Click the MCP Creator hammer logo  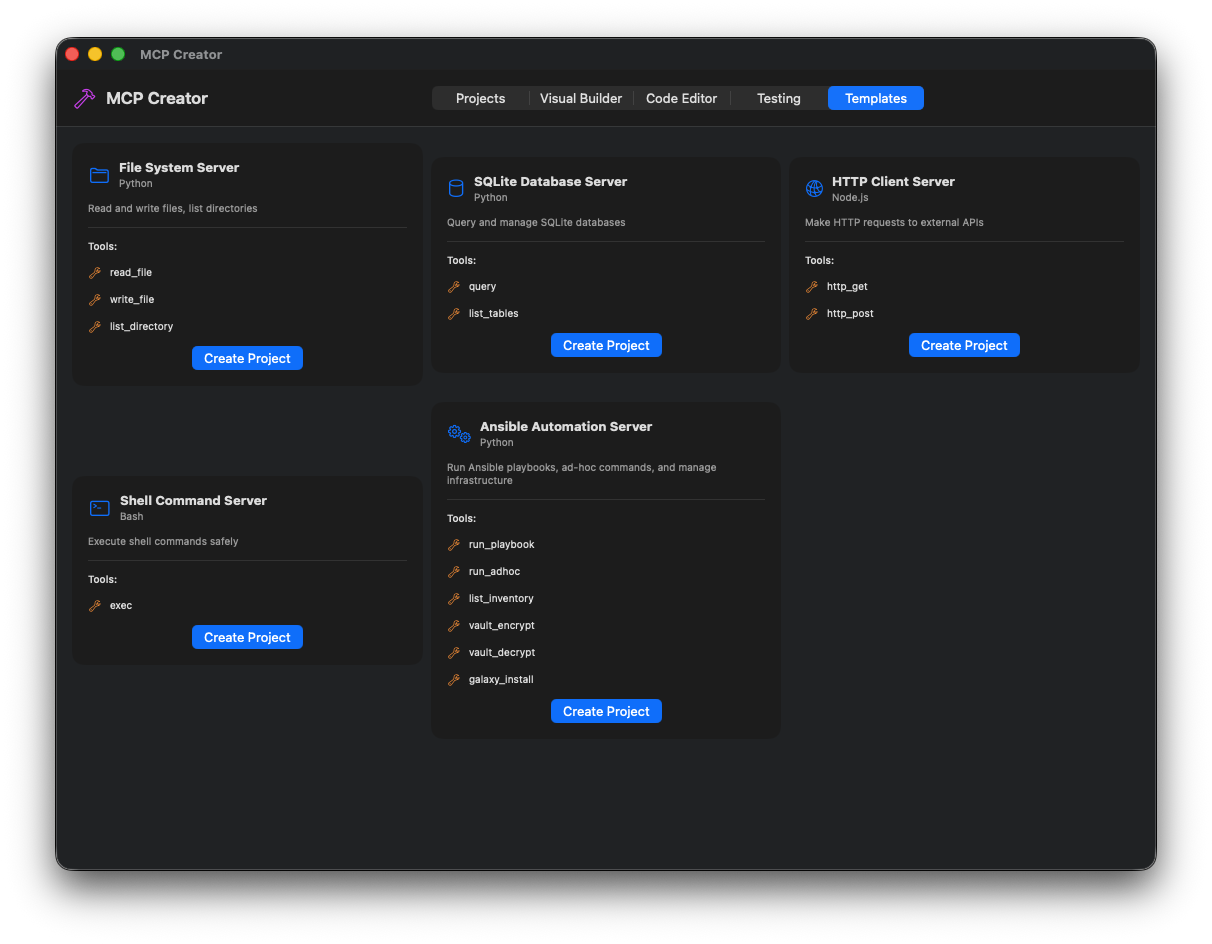[x=84, y=98]
